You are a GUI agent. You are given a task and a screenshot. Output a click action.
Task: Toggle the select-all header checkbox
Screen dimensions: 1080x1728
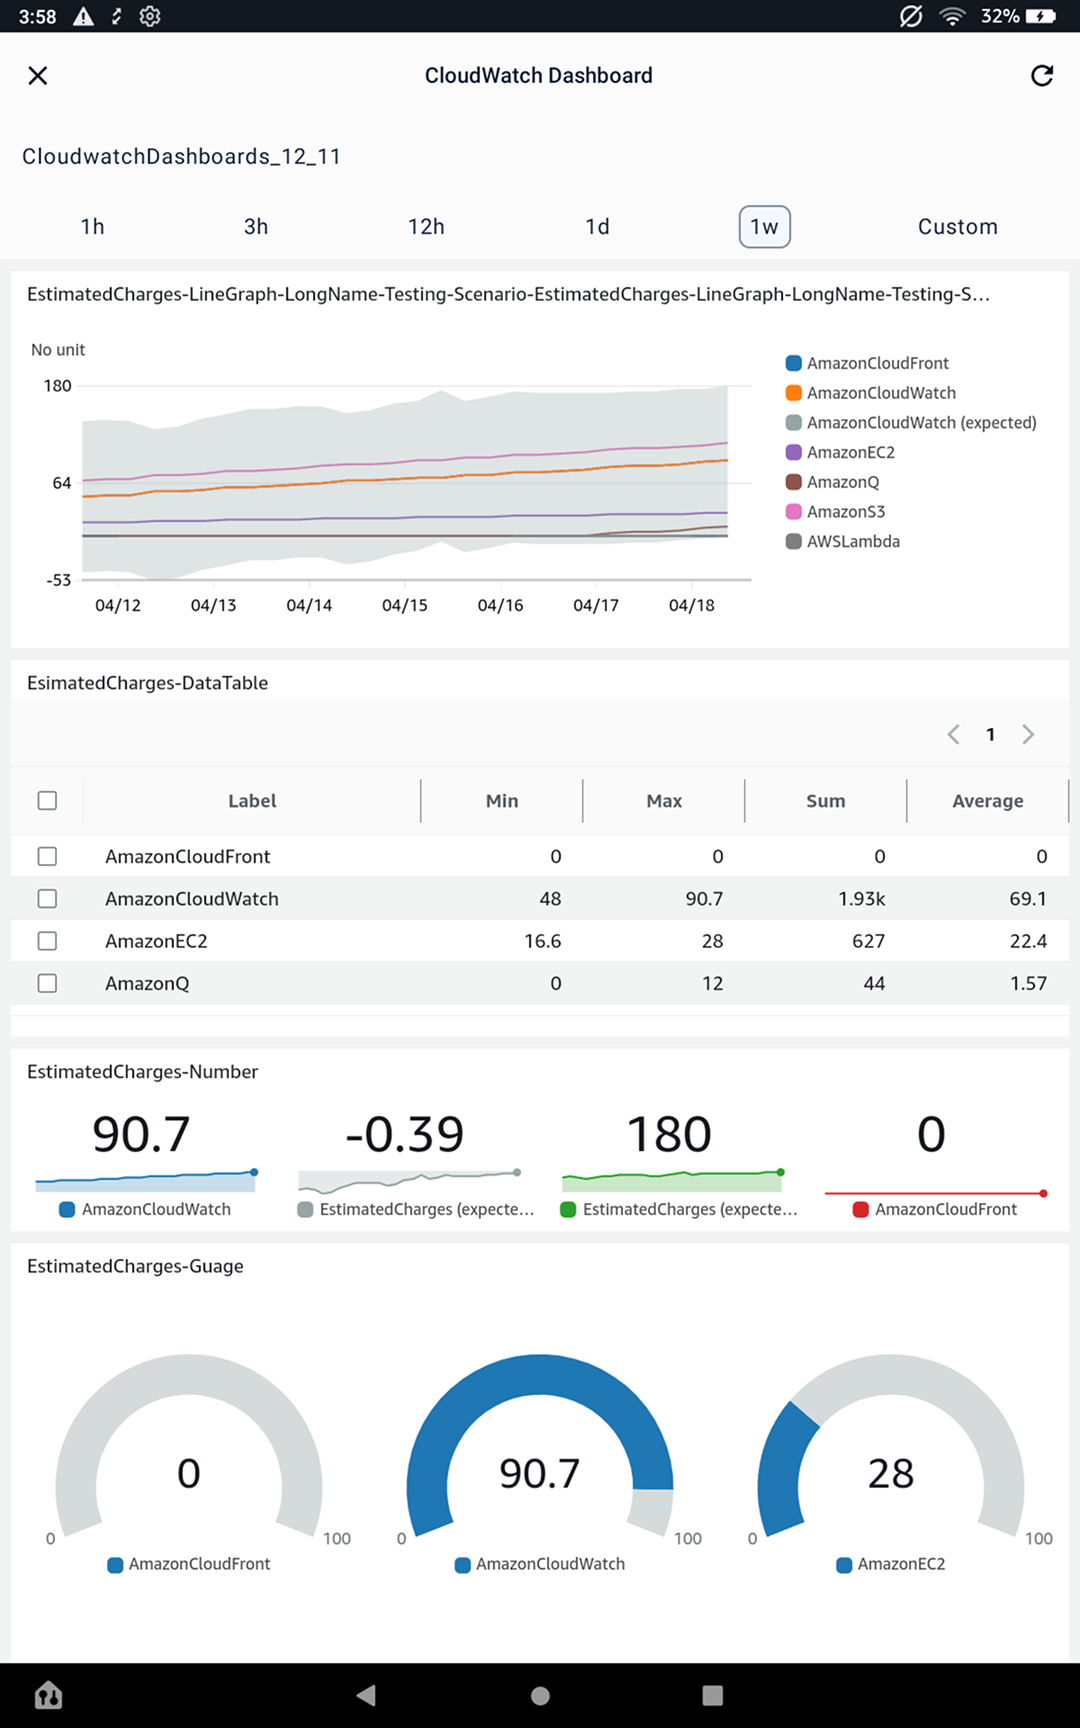point(47,801)
